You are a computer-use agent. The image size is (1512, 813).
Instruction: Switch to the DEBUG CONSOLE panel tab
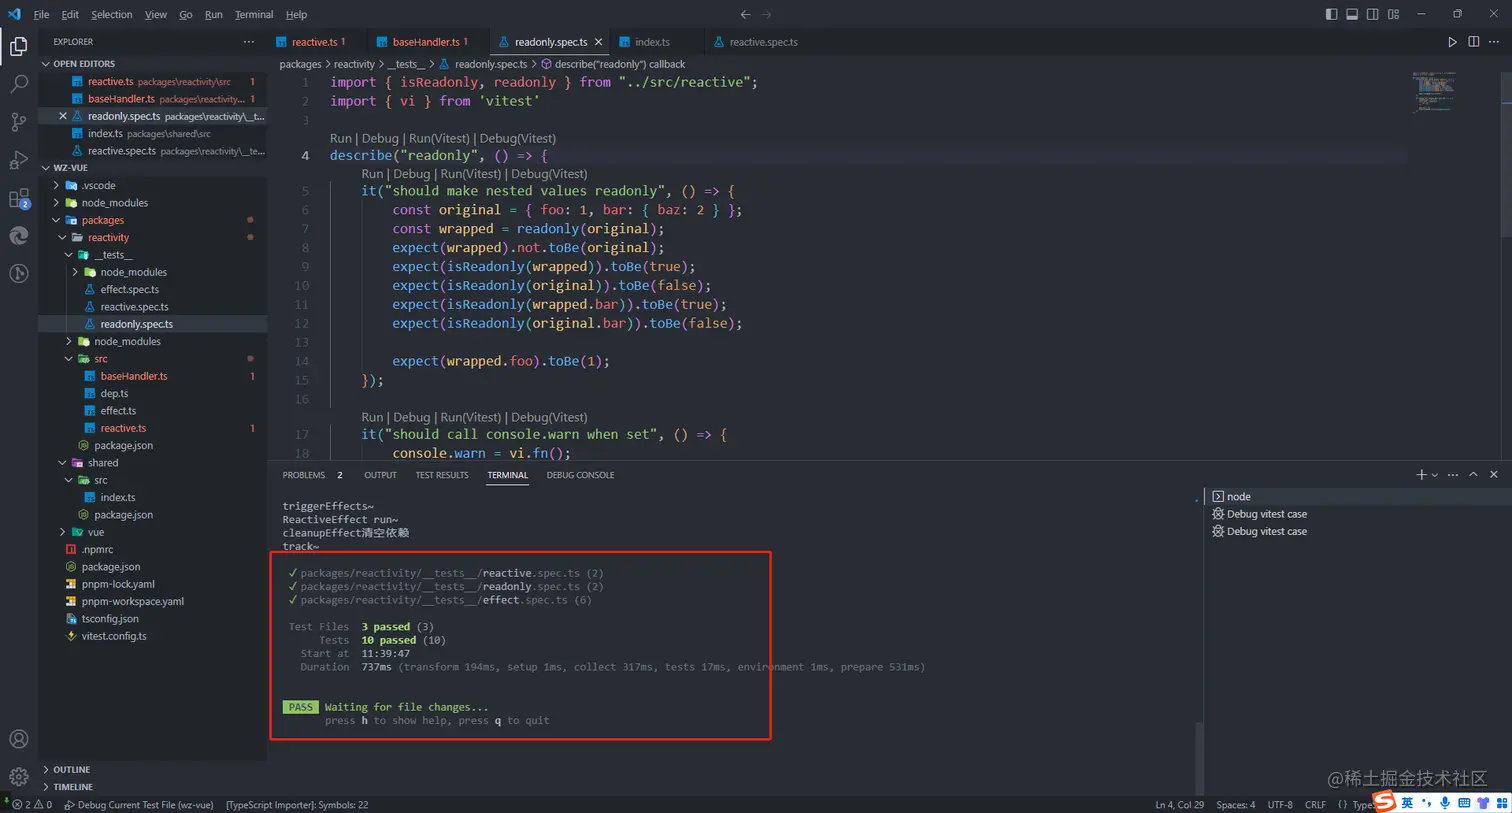point(580,475)
